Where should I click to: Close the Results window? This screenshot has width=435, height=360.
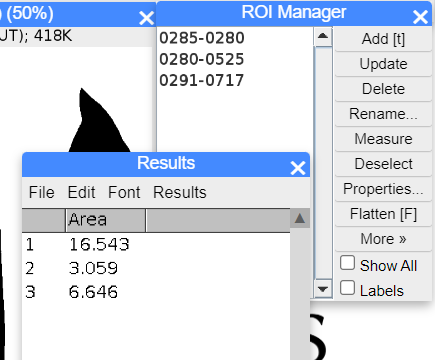(298, 168)
